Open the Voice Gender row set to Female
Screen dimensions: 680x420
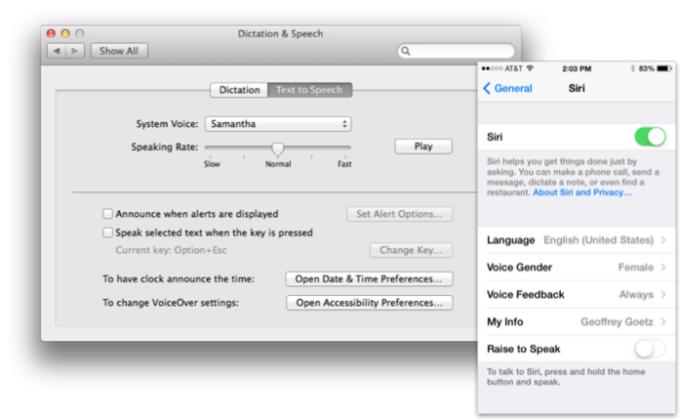pyautogui.click(x=576, y=267)
